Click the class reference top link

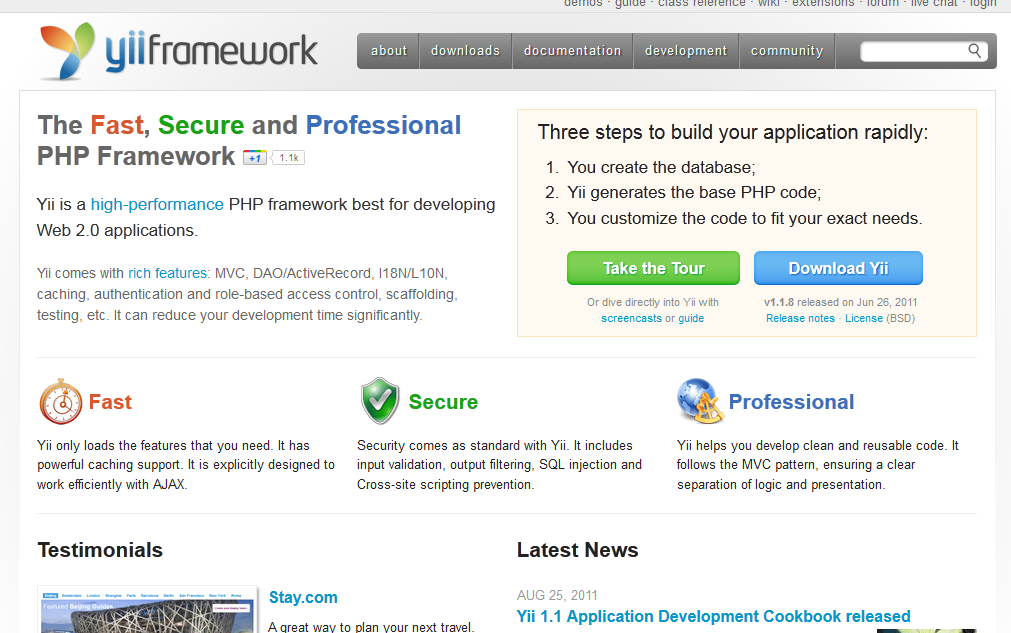point(702,4)
